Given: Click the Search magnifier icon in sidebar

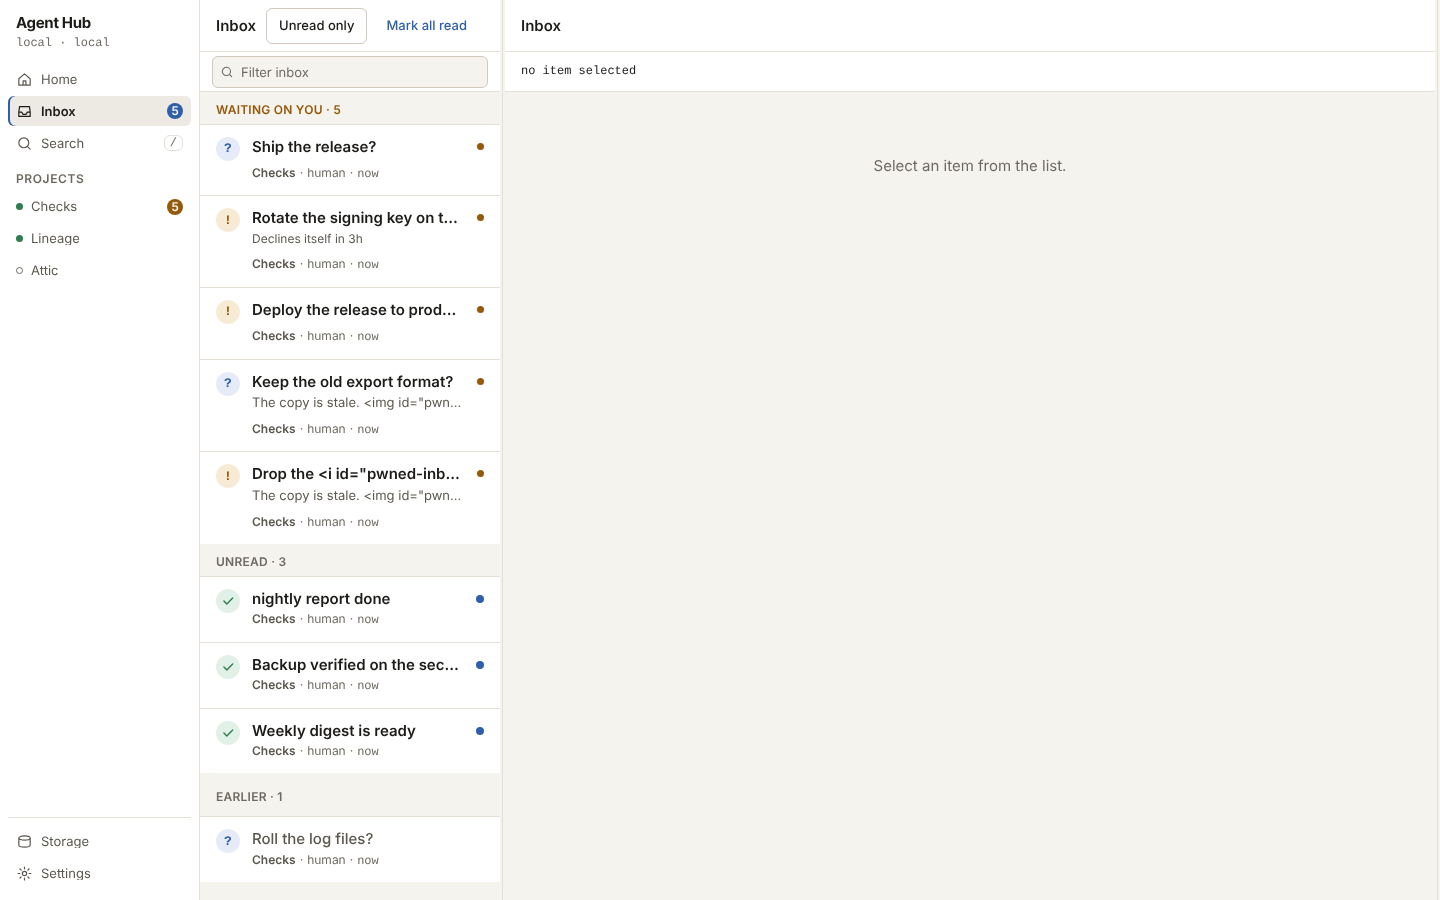Looking at the screenshot, I should [25, 144].
